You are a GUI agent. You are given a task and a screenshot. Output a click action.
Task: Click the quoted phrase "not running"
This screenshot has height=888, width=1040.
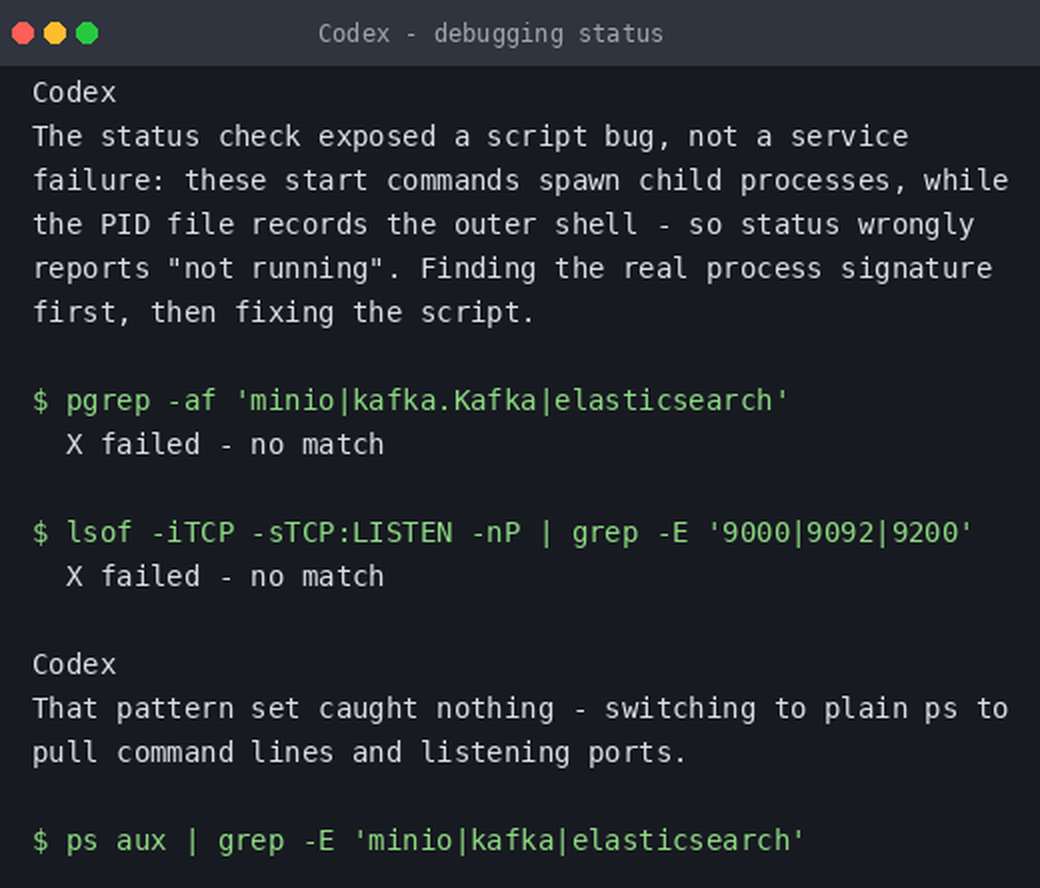275,269
